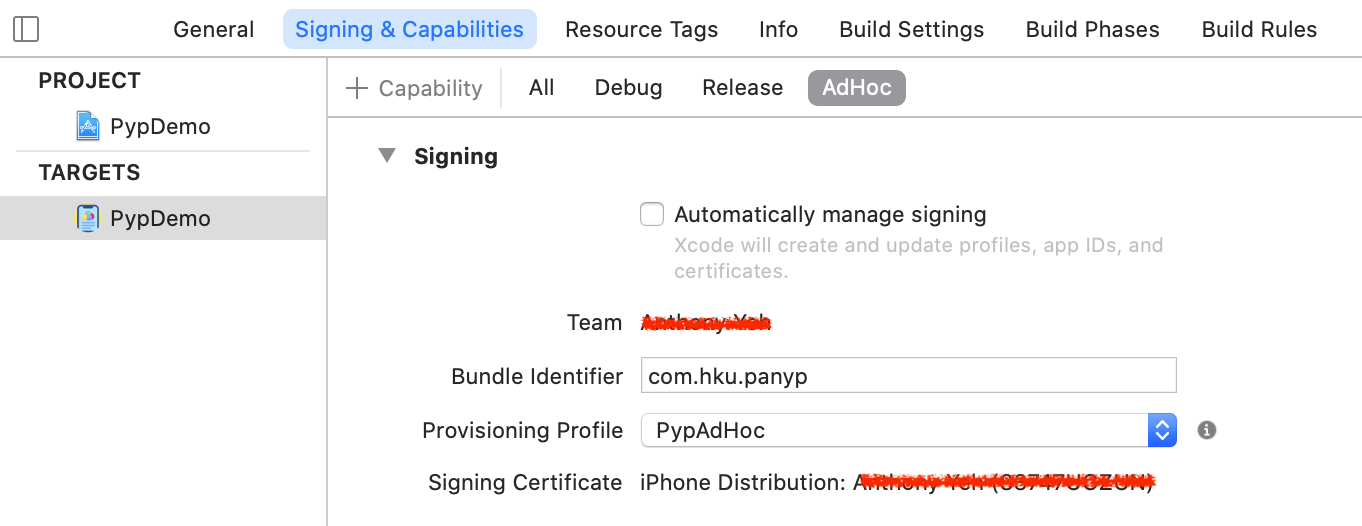
Task: Select the Debug configuration filter
Action: 628,88
